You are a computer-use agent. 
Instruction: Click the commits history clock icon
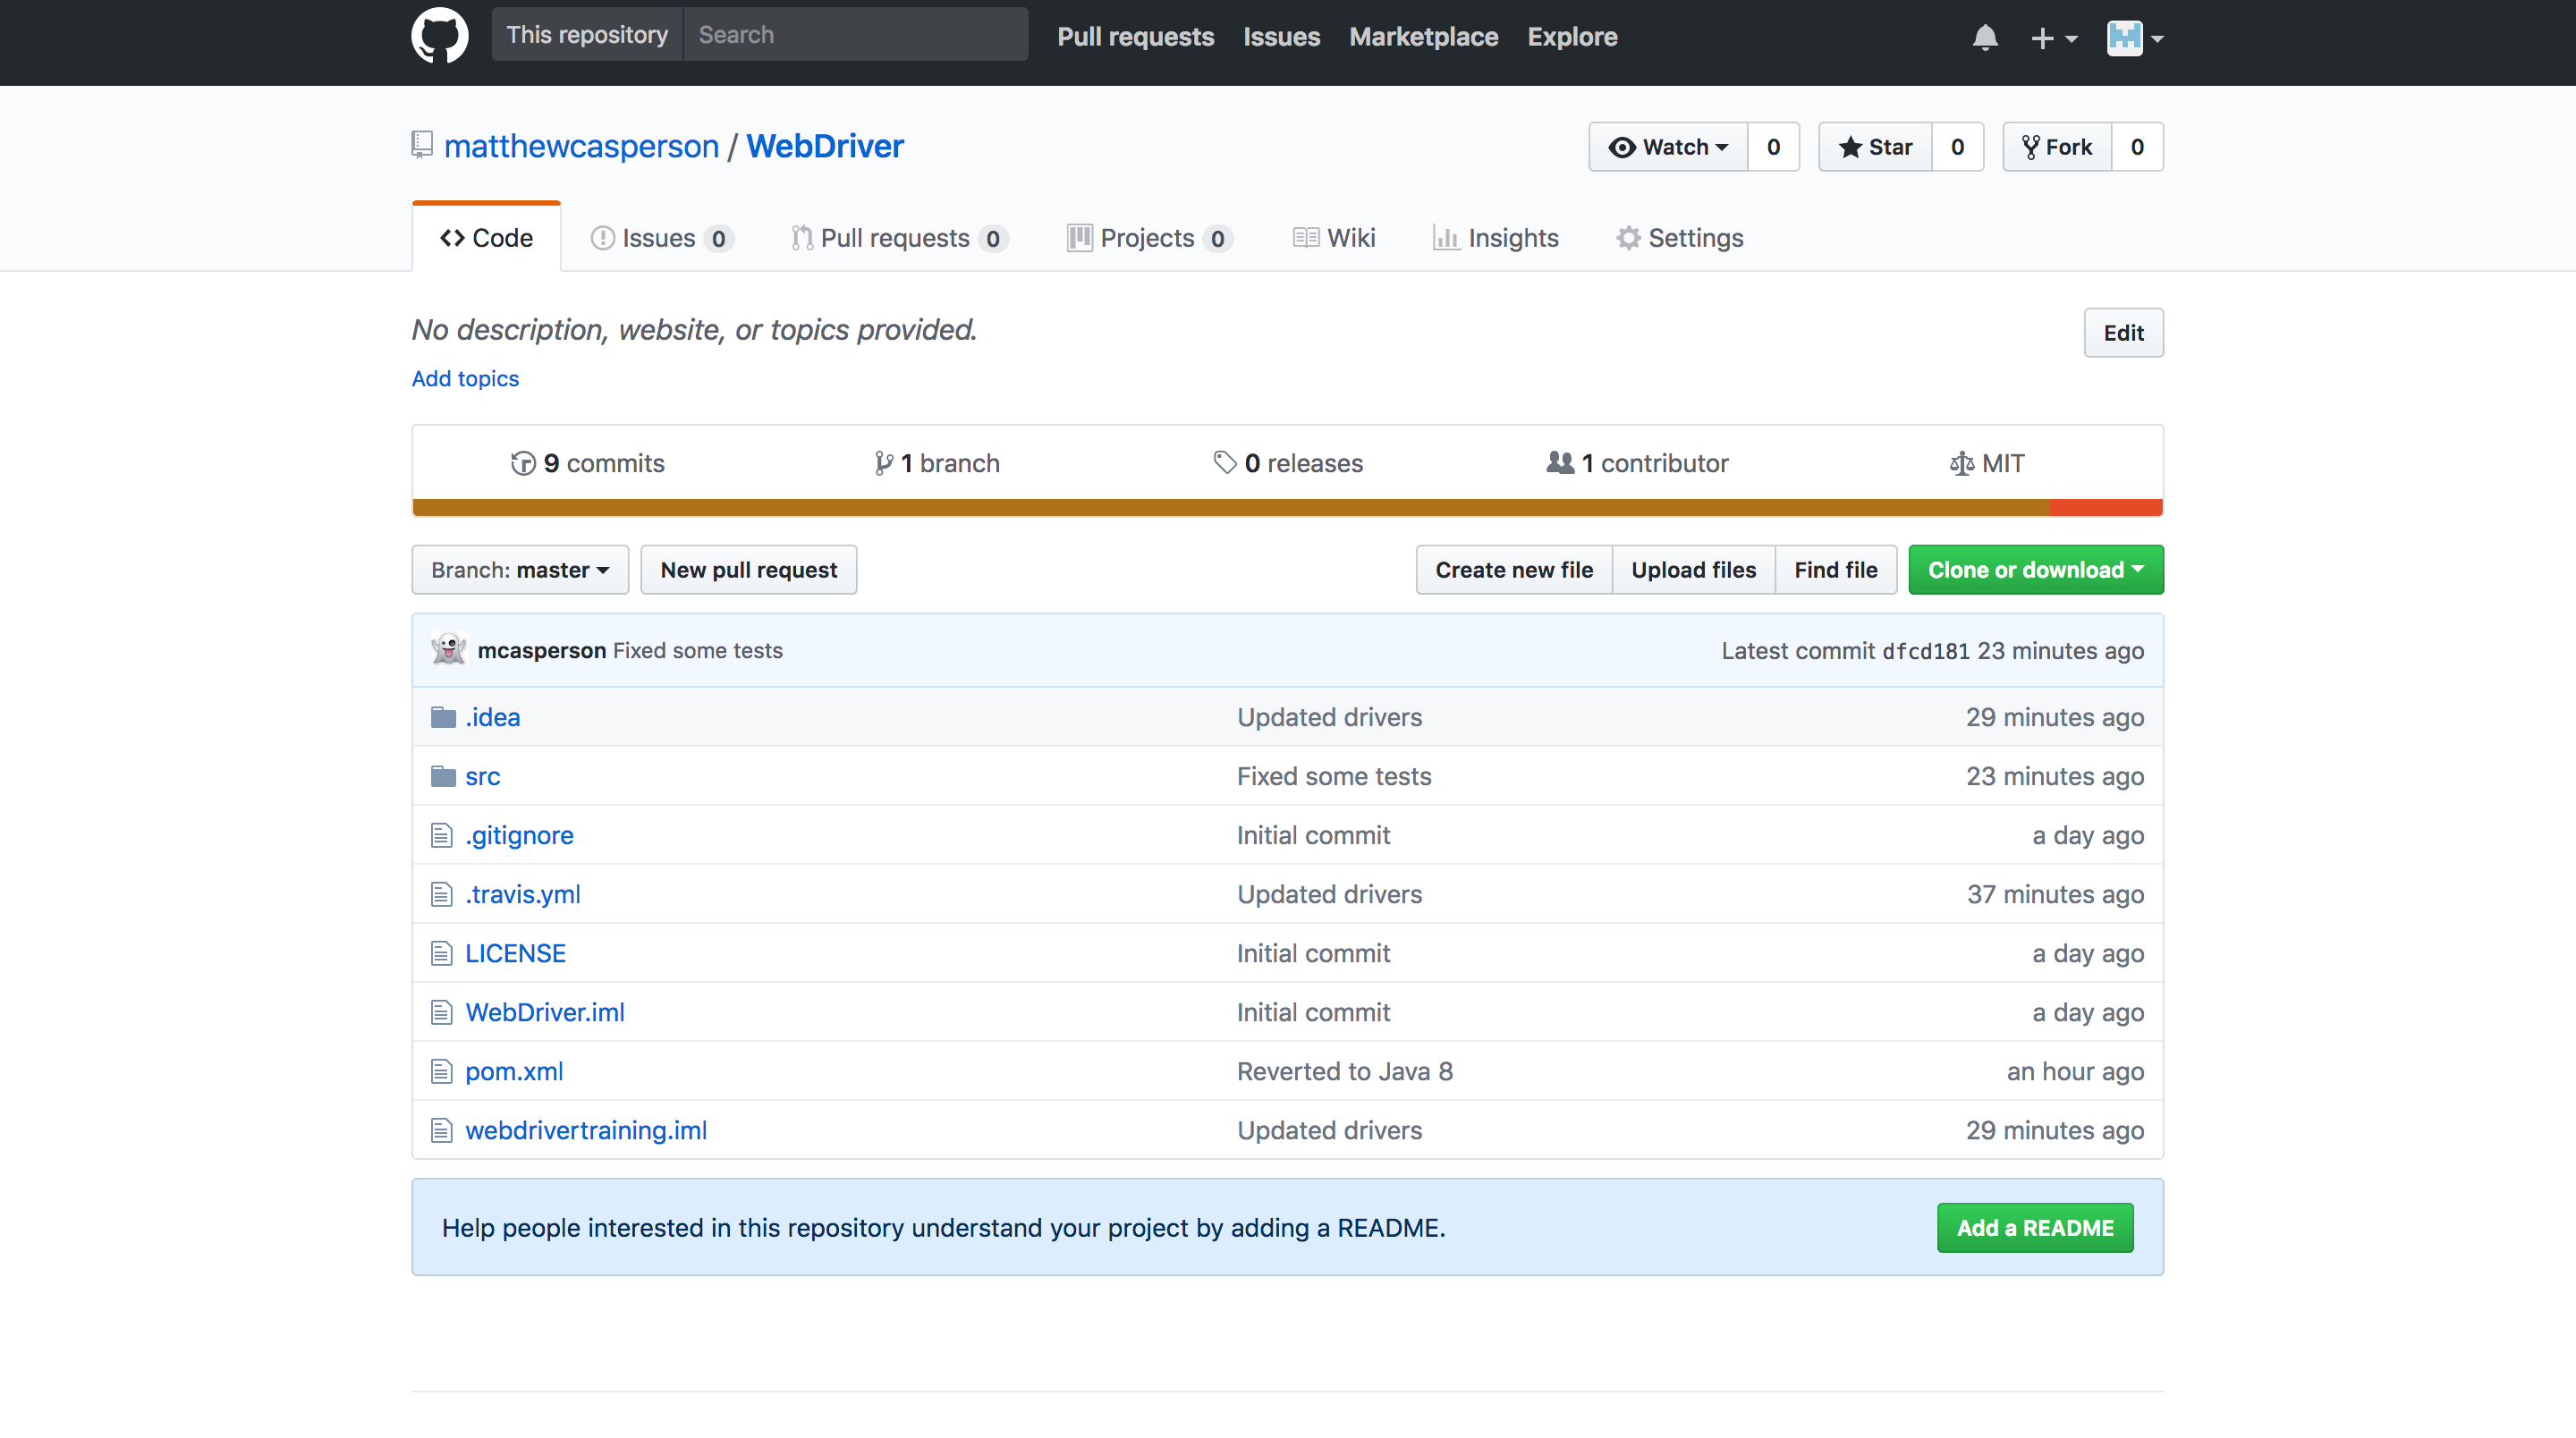[x=523, y=463]
